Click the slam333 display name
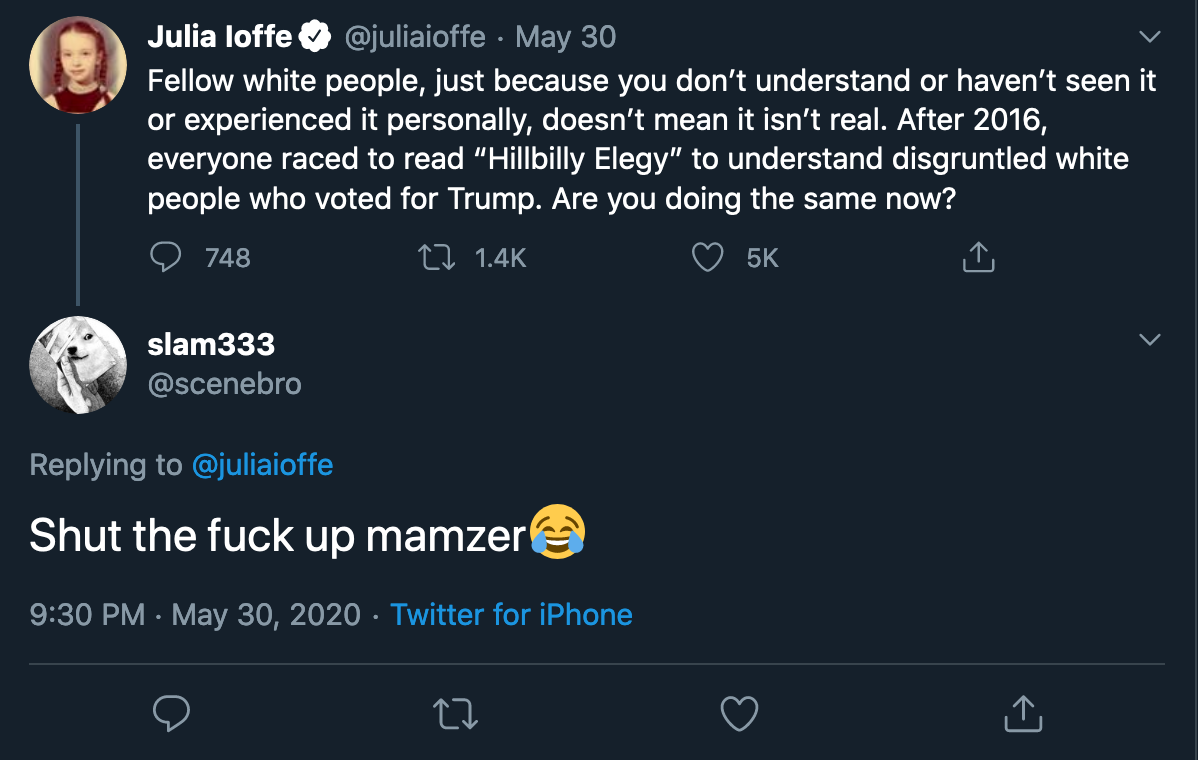The width and height of the screenshot is (1198, 760). (x=211, y=345)
